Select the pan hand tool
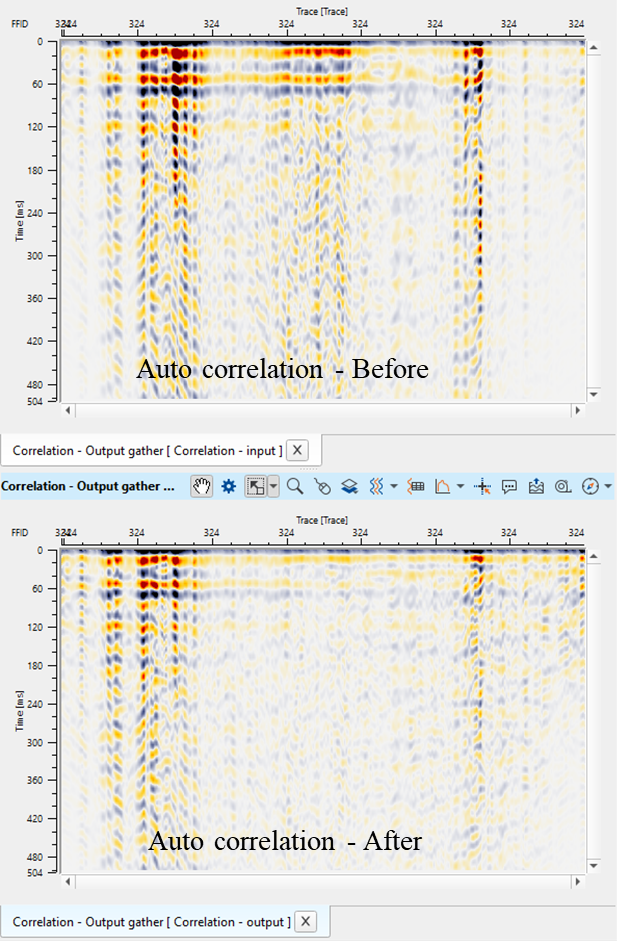The height and width of the screenshot is (941, 617). pos(202,486)
